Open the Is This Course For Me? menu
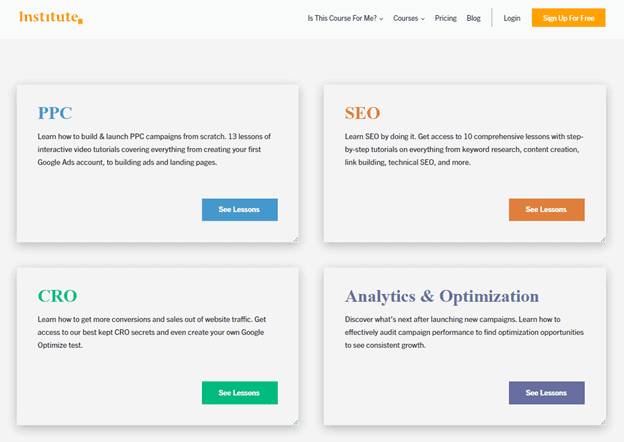The height and width of the screenshot is (442, 624). tap(345, 18)
